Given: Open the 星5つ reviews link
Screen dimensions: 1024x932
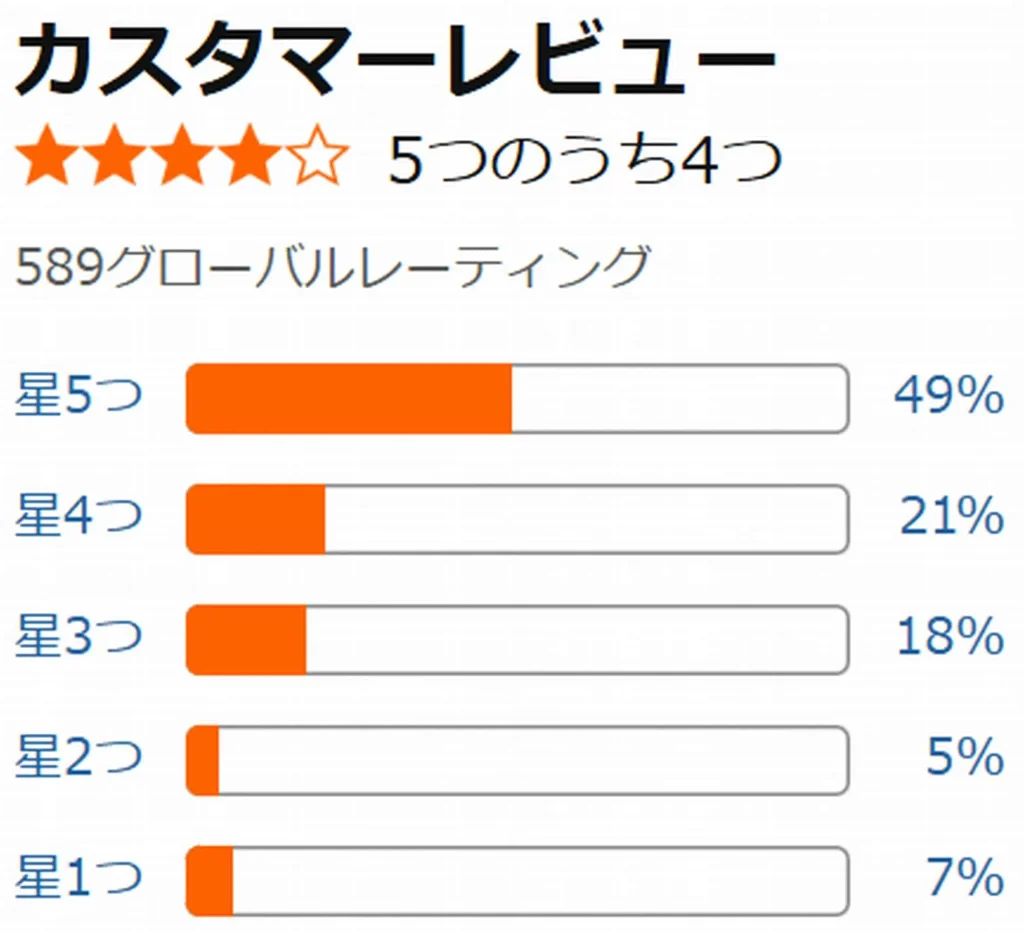Looking at the screenshot, I should point(78,395).
